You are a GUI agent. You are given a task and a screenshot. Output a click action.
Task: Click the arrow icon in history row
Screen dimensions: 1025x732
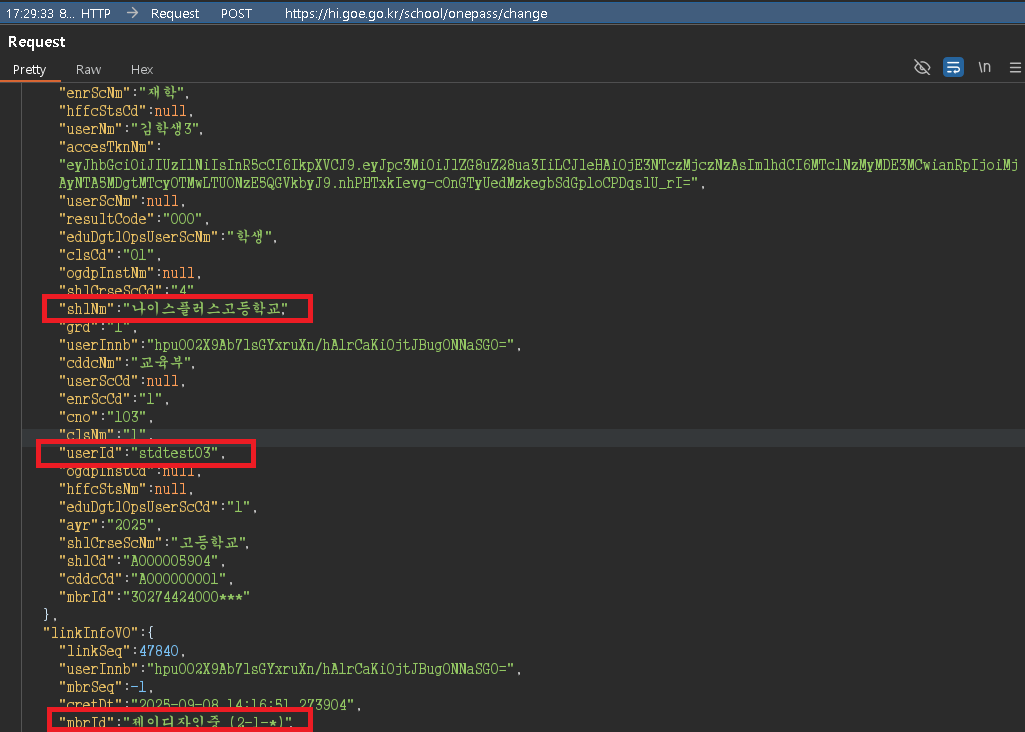click(132, 14)
